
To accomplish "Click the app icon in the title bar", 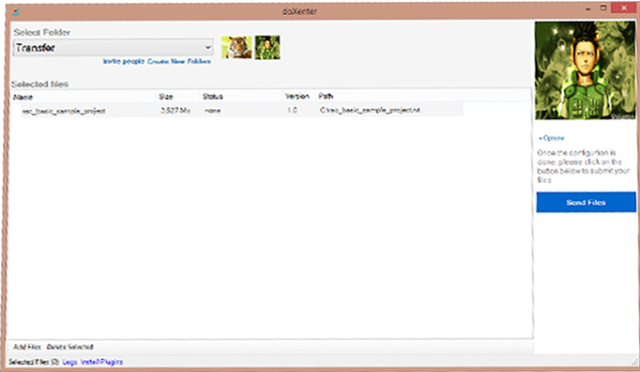I will click(16, 11).
